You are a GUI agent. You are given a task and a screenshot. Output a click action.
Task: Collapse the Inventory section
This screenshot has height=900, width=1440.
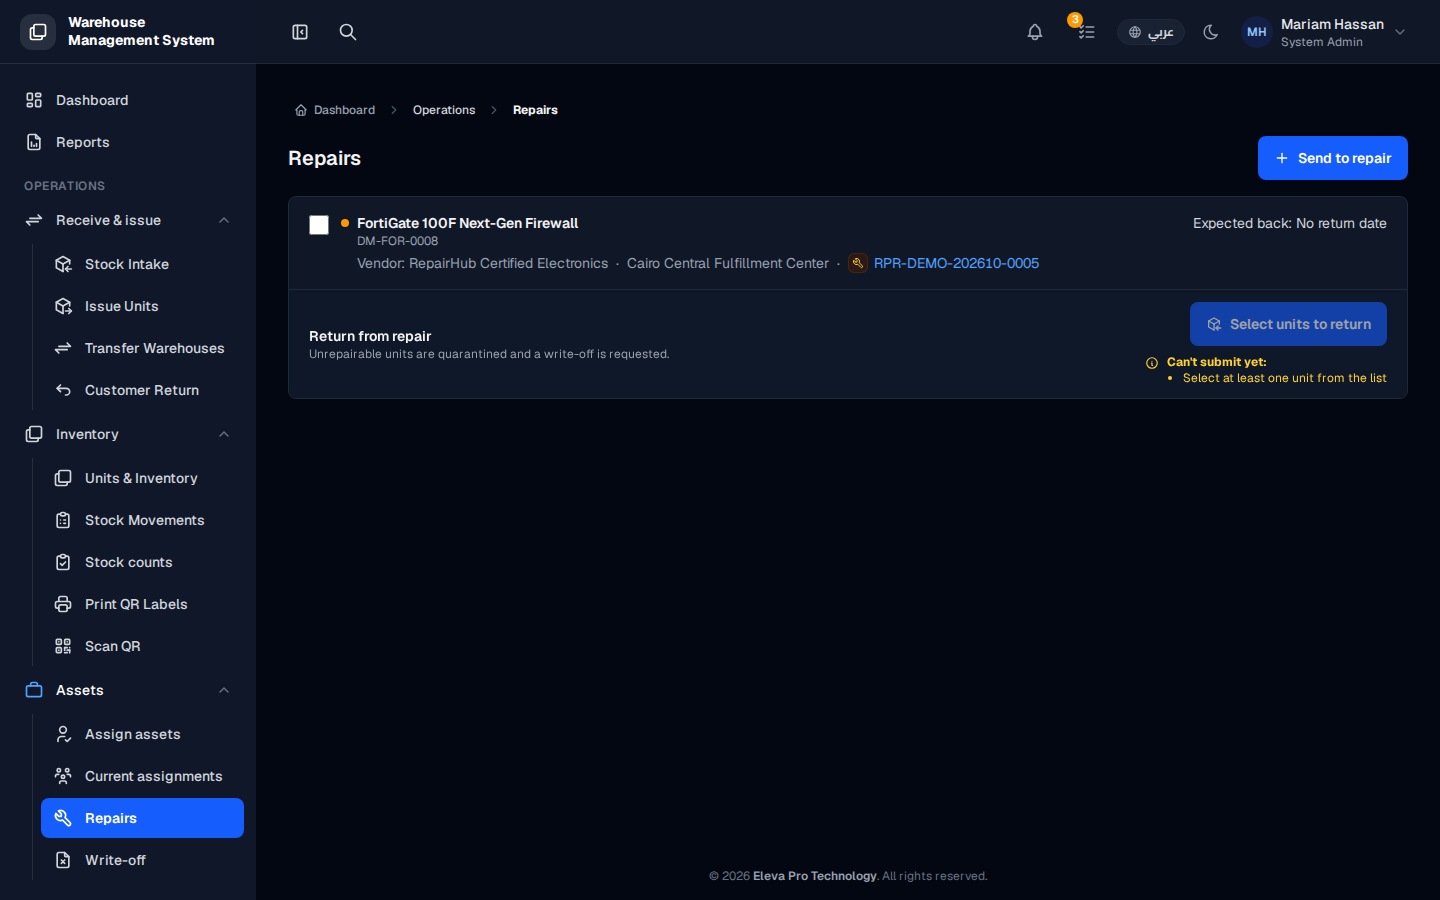tap(128, 434)
